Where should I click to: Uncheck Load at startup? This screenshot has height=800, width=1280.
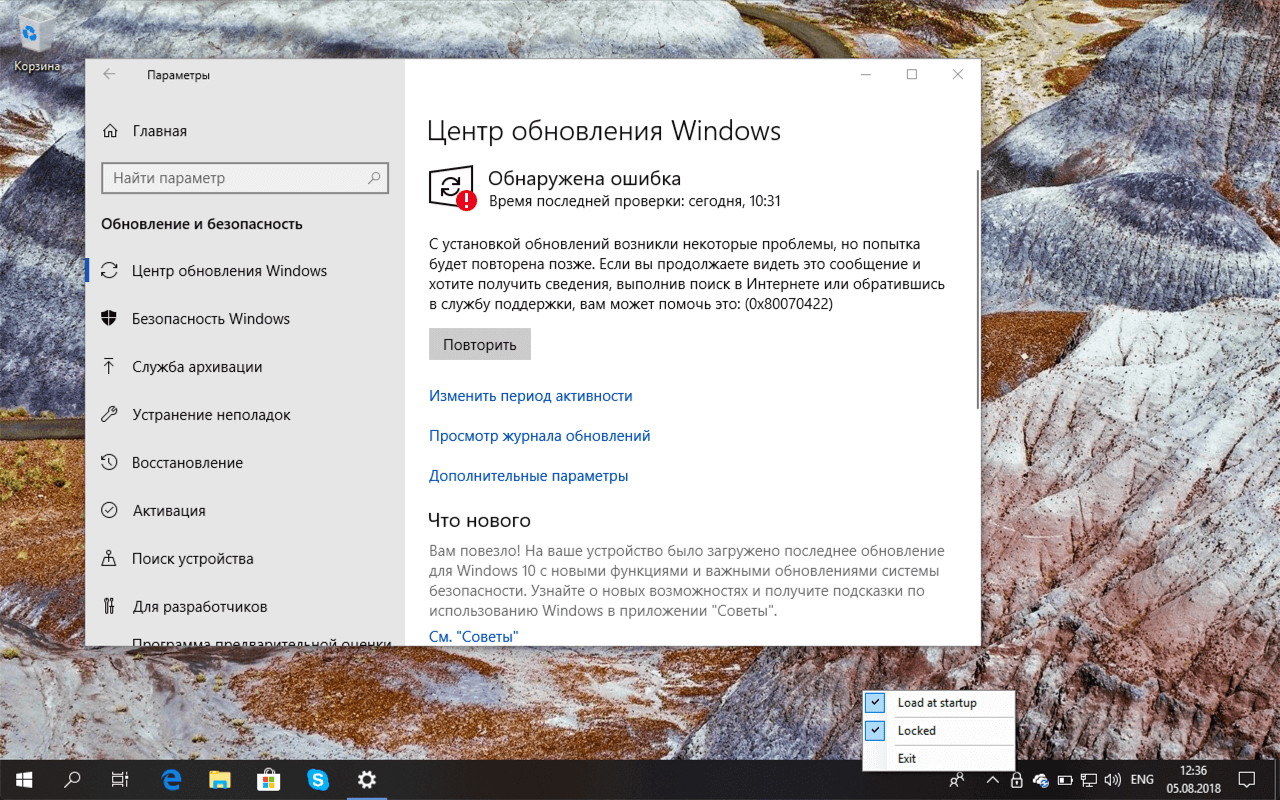coord(875,703)
